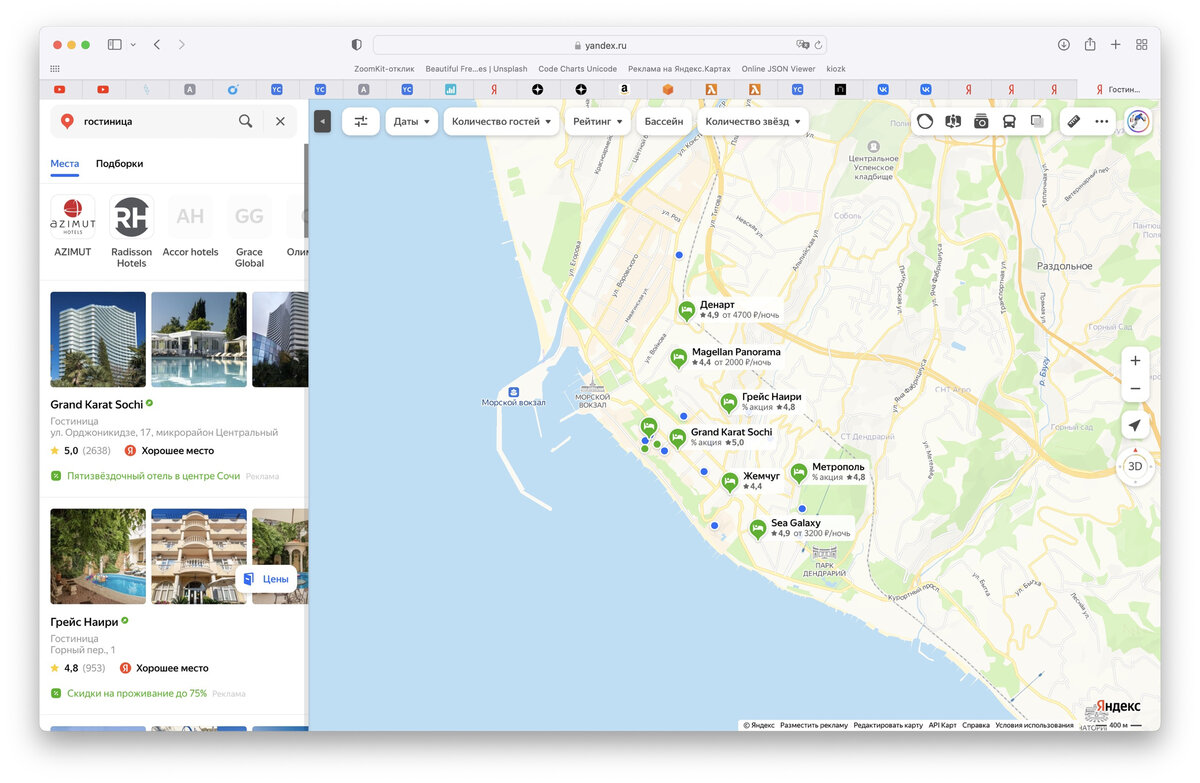Open photos layer camera icon
This screenshot has width=1200, height=783.
[981, 121]
